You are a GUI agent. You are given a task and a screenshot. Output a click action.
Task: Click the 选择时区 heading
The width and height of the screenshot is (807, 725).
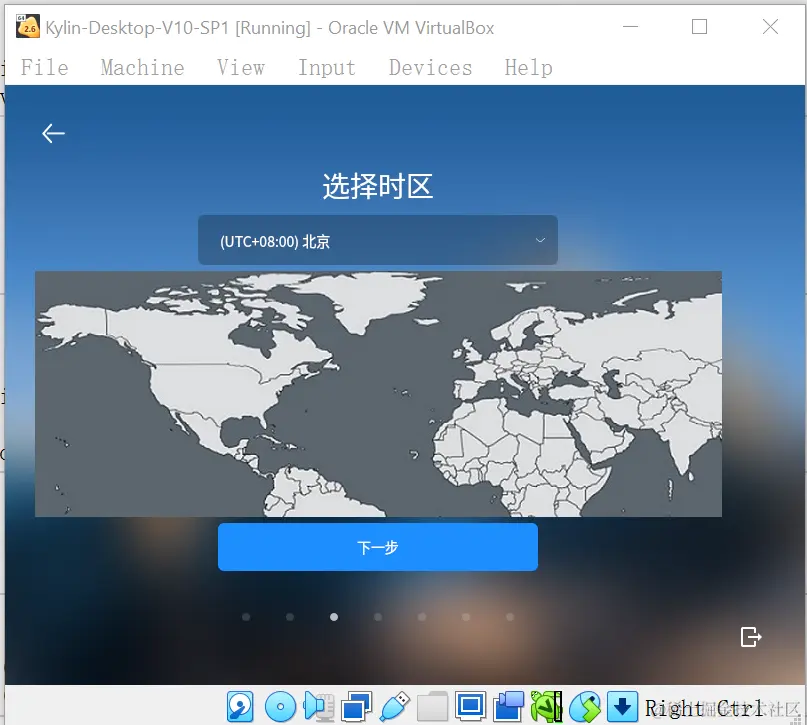pos(378,186)
